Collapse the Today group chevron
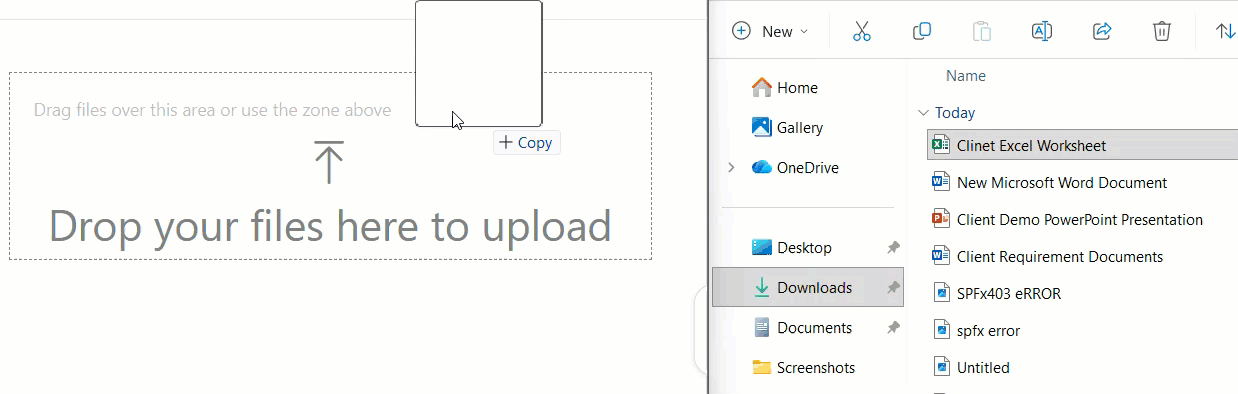Viewport: 1238px width, 394px height. [x=923, y=113]
